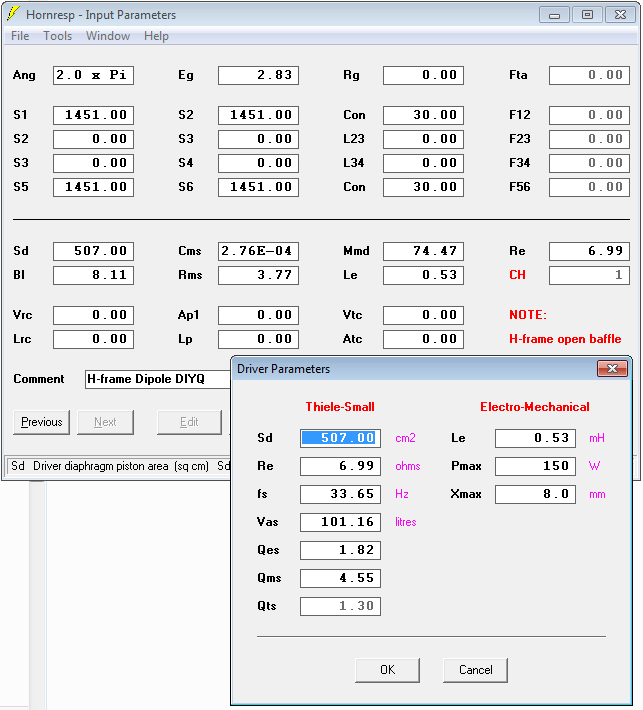Click the Previous button

point(42,422)
